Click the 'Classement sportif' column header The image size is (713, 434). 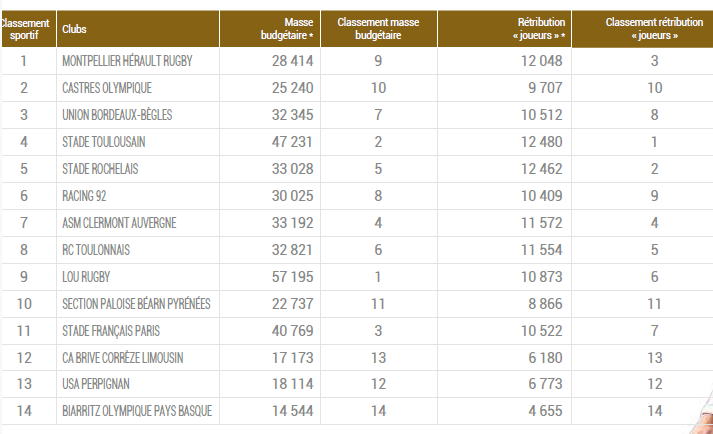[25, 29]
